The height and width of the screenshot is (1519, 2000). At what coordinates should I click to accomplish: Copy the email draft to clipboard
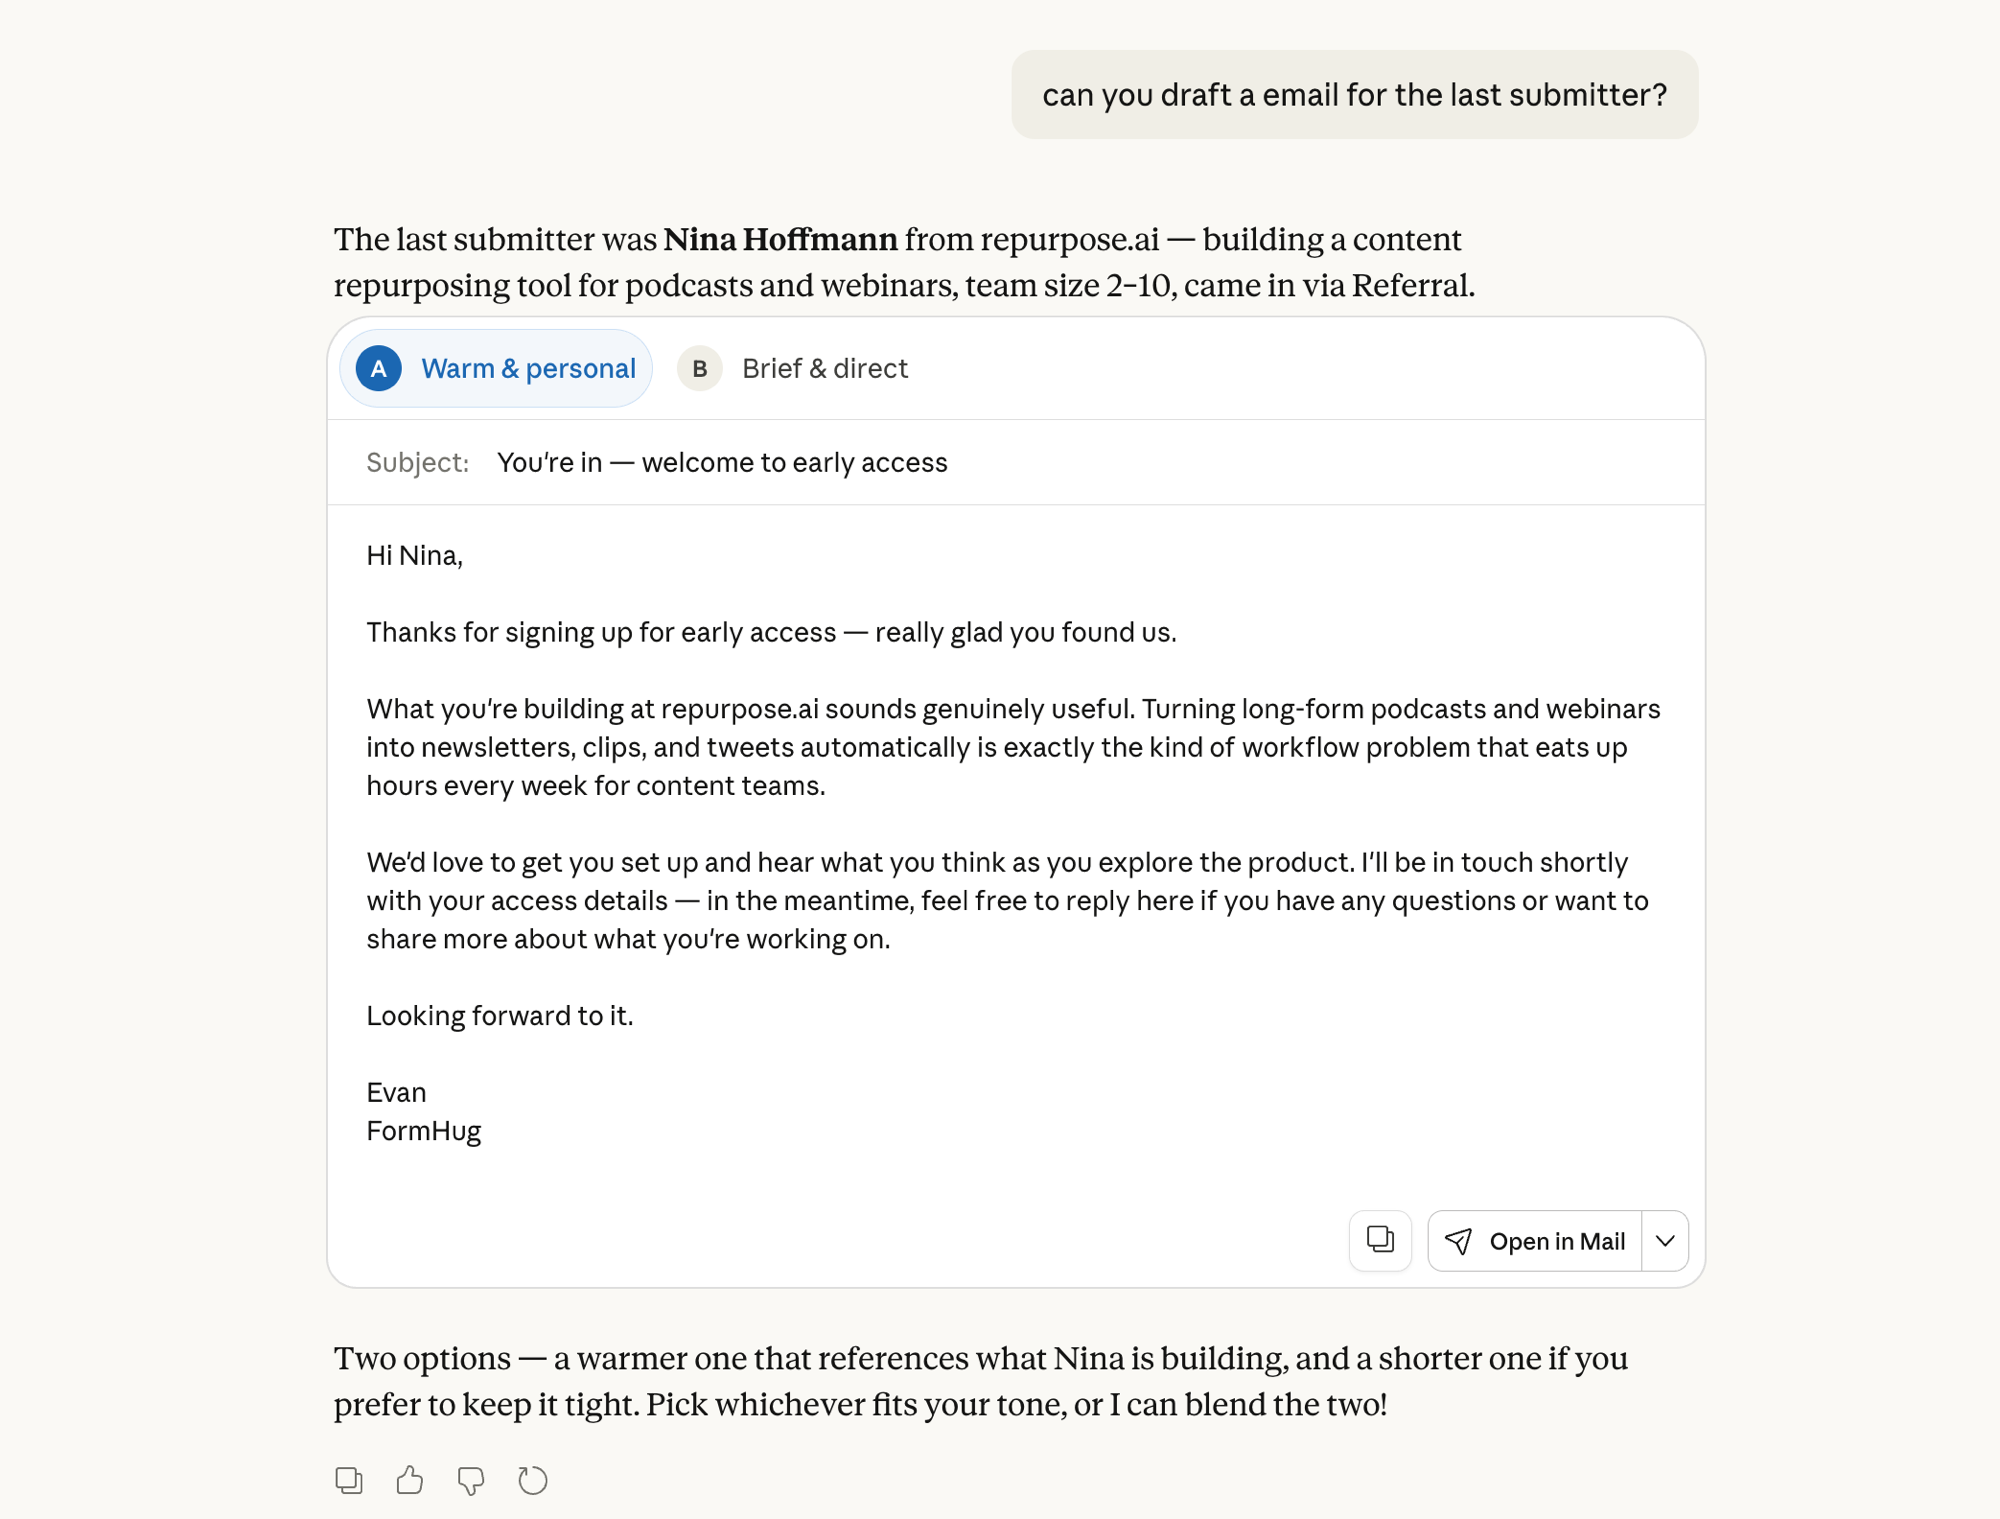click(x=1380, y=1241)
